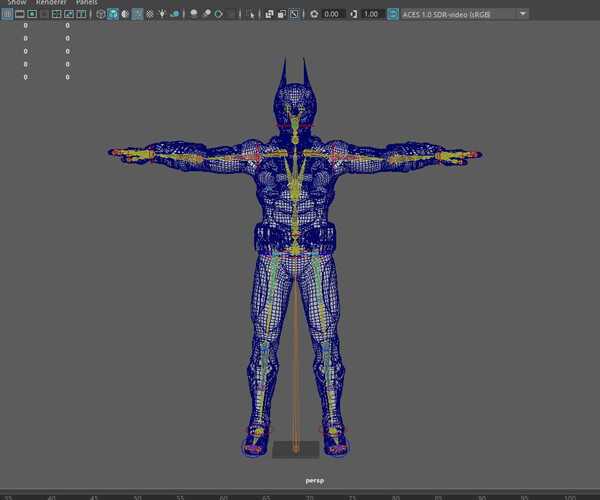The image size is (600, 500).
Task: Toggle the view transform icon
Action: point(393,15)
